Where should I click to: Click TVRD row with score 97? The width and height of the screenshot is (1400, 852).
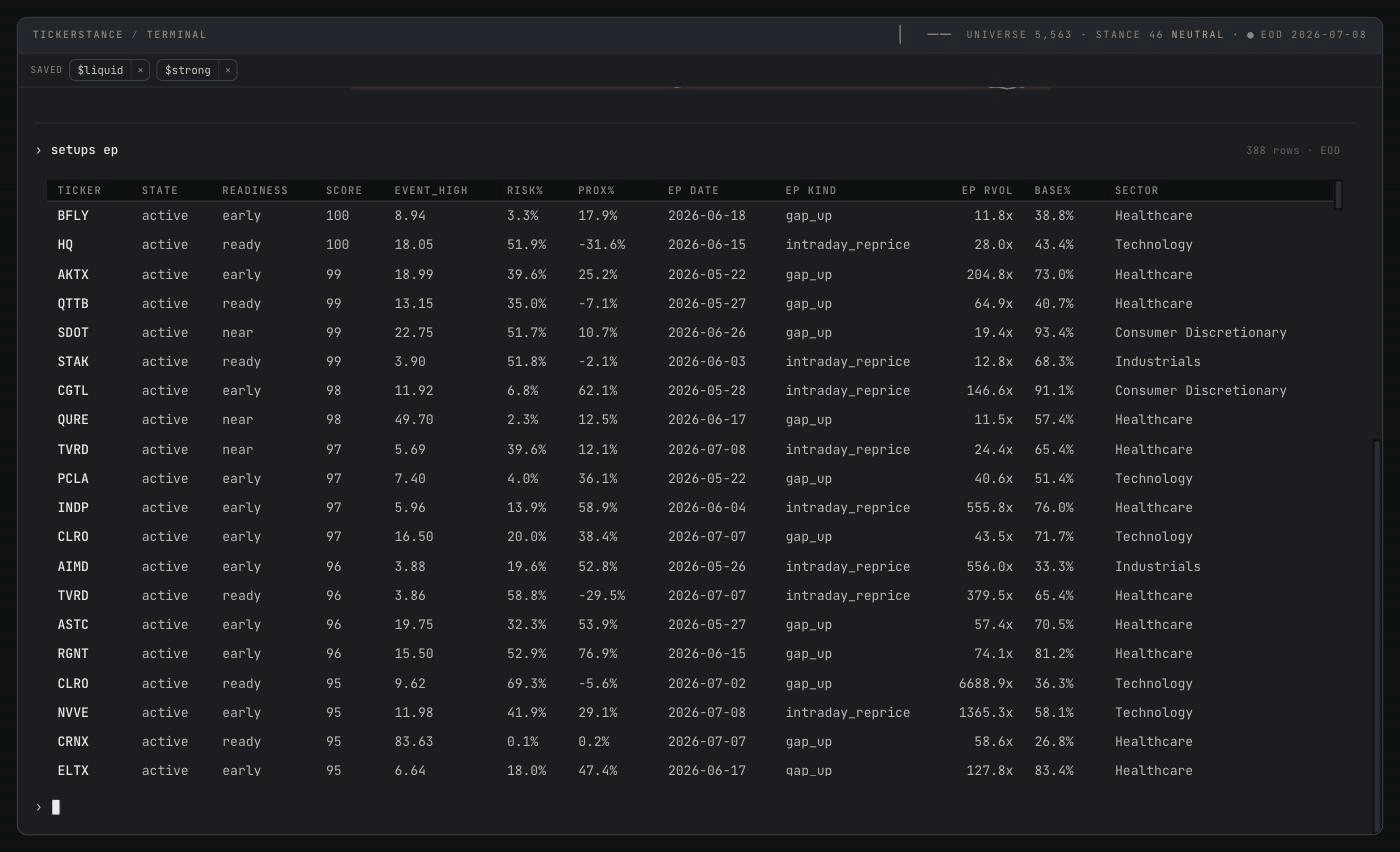coord(690,450)
